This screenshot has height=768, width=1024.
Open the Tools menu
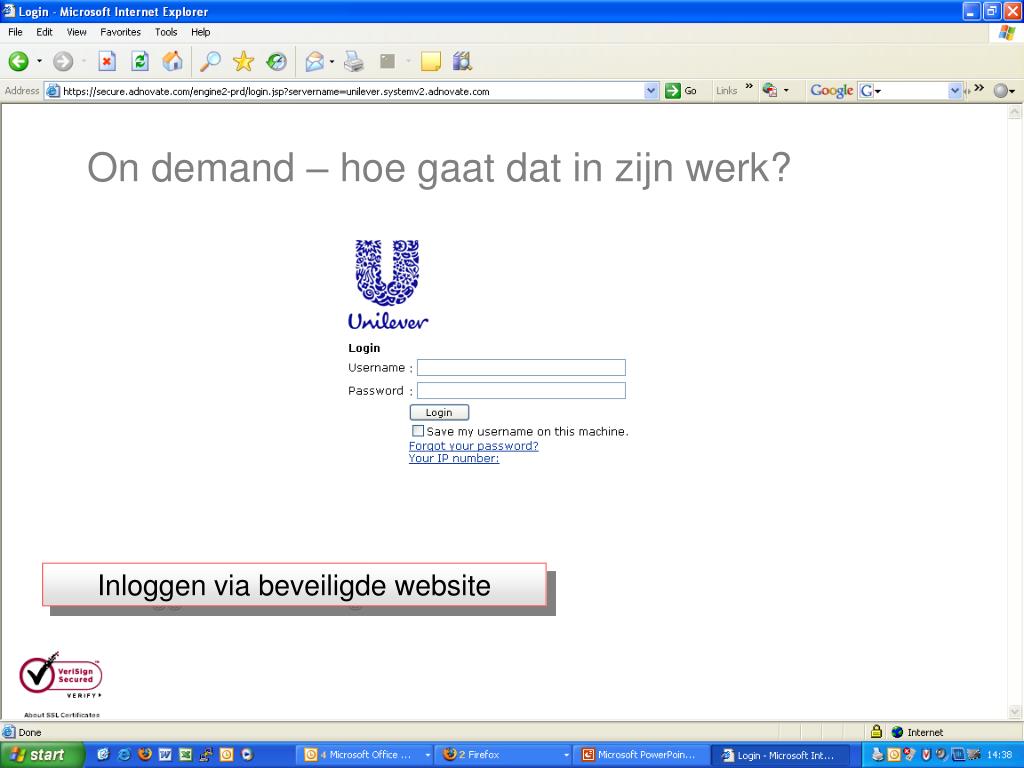tap(166, 32)
